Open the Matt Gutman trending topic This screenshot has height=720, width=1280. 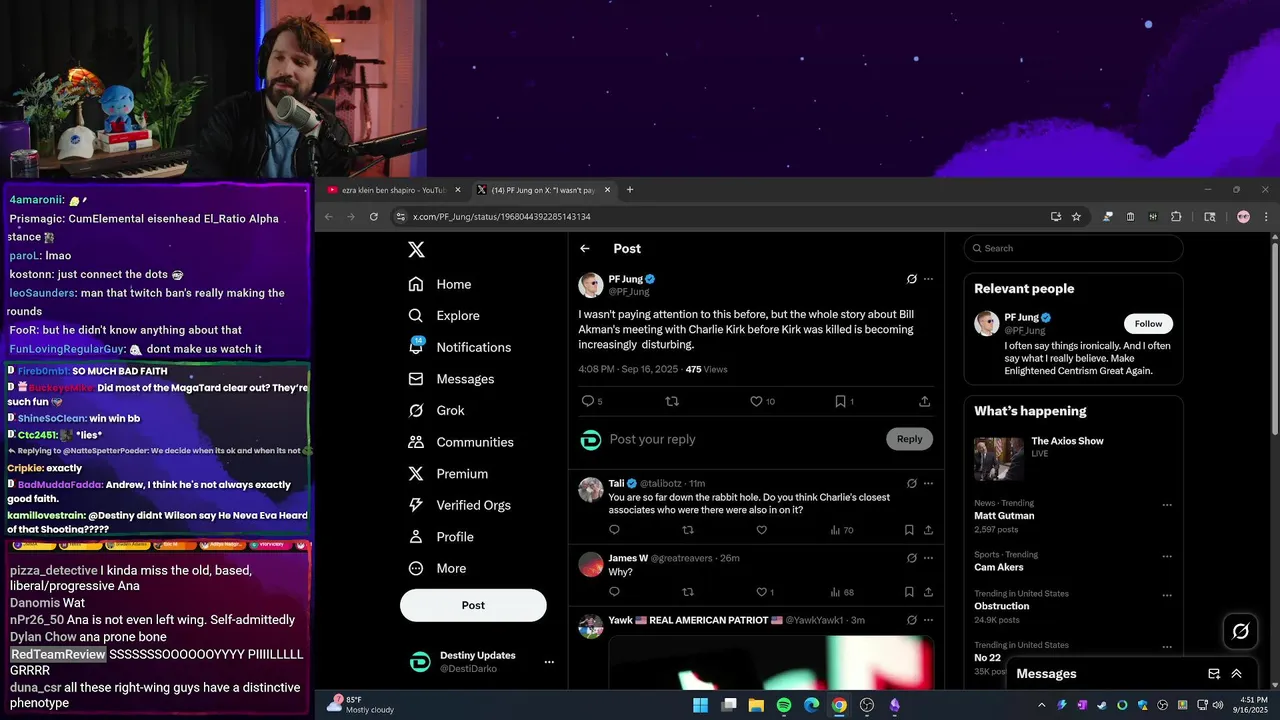click(x=1004, y=516)
